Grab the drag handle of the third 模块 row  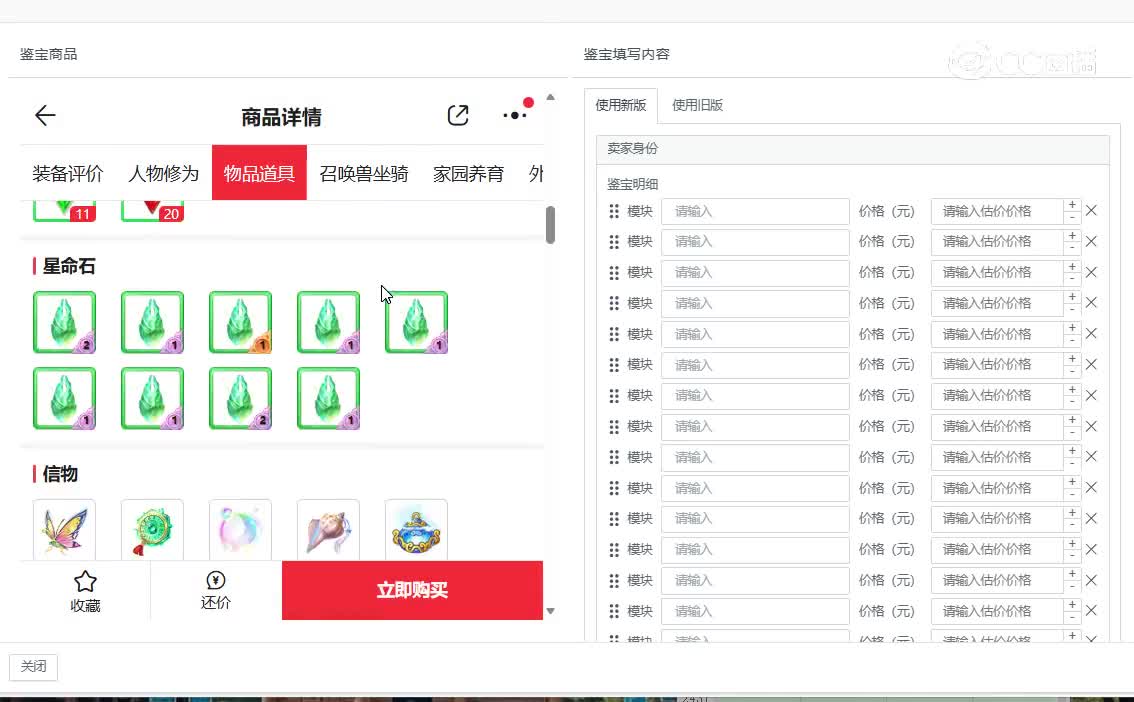point(614,273)
